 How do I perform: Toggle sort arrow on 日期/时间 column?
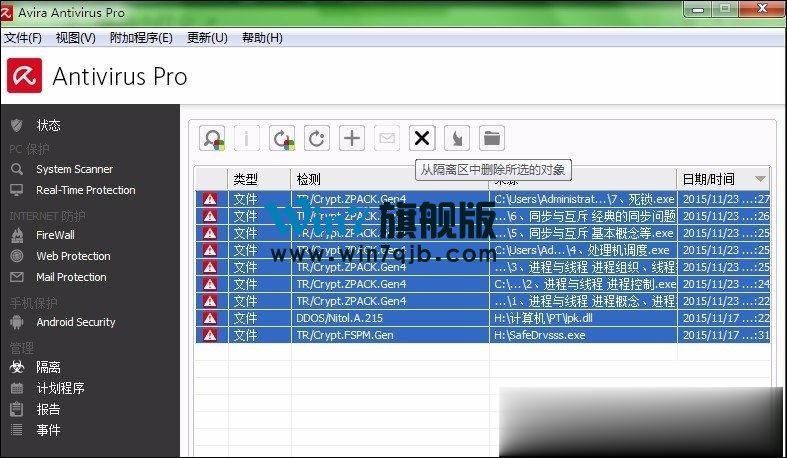760,179
